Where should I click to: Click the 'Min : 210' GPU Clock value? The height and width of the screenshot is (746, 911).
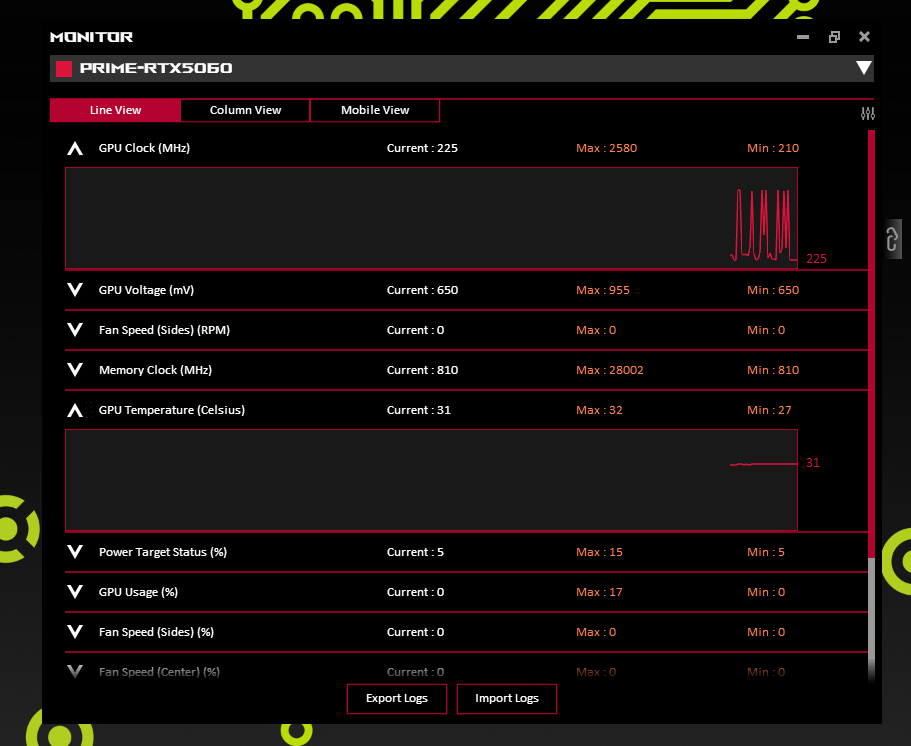(x=773, y=148)
